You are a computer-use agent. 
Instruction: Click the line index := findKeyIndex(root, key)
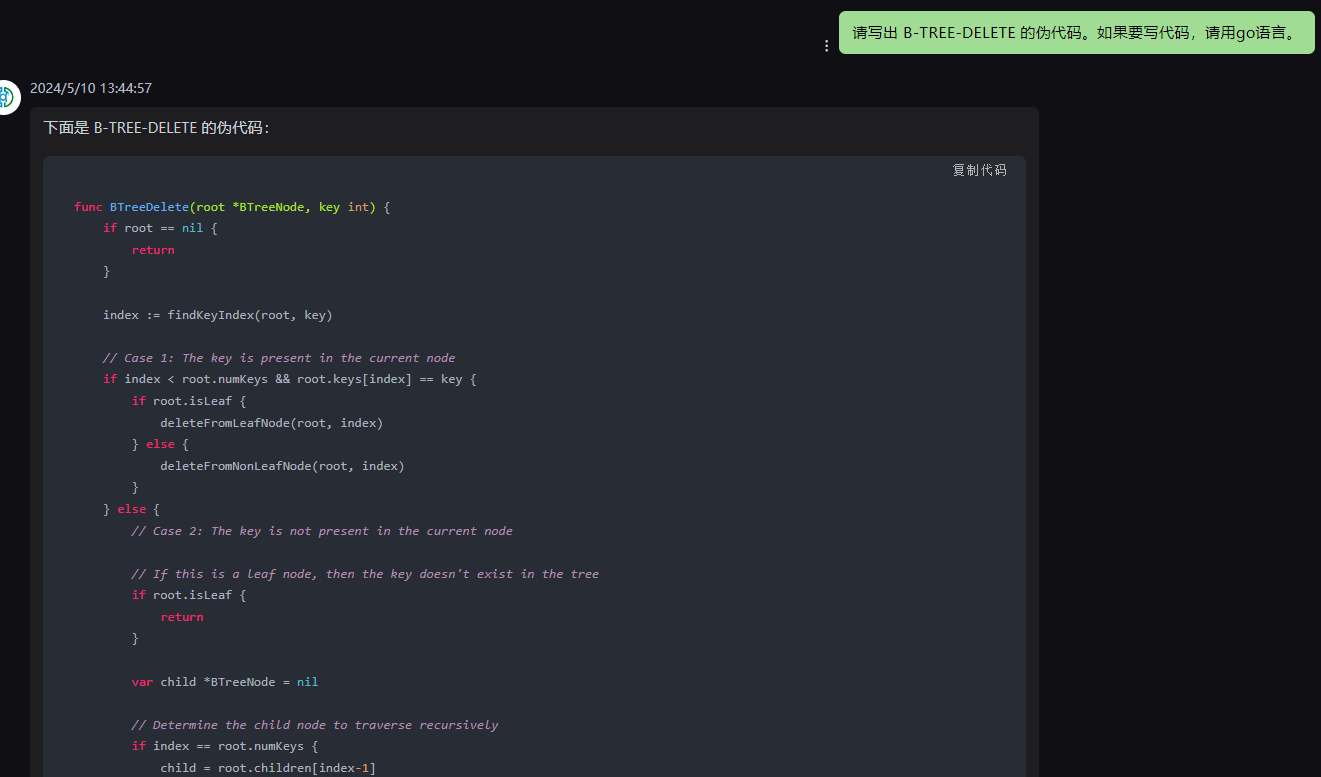pyautogui.click(x=218, y=315)
